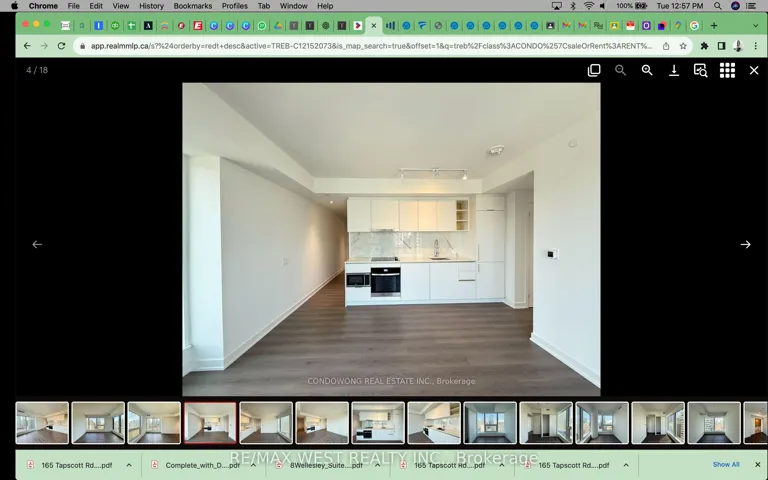The width and height of the screenshot is (768, 480).
Task: Go to the next photo with right arrow
Action: pos(745,244)
